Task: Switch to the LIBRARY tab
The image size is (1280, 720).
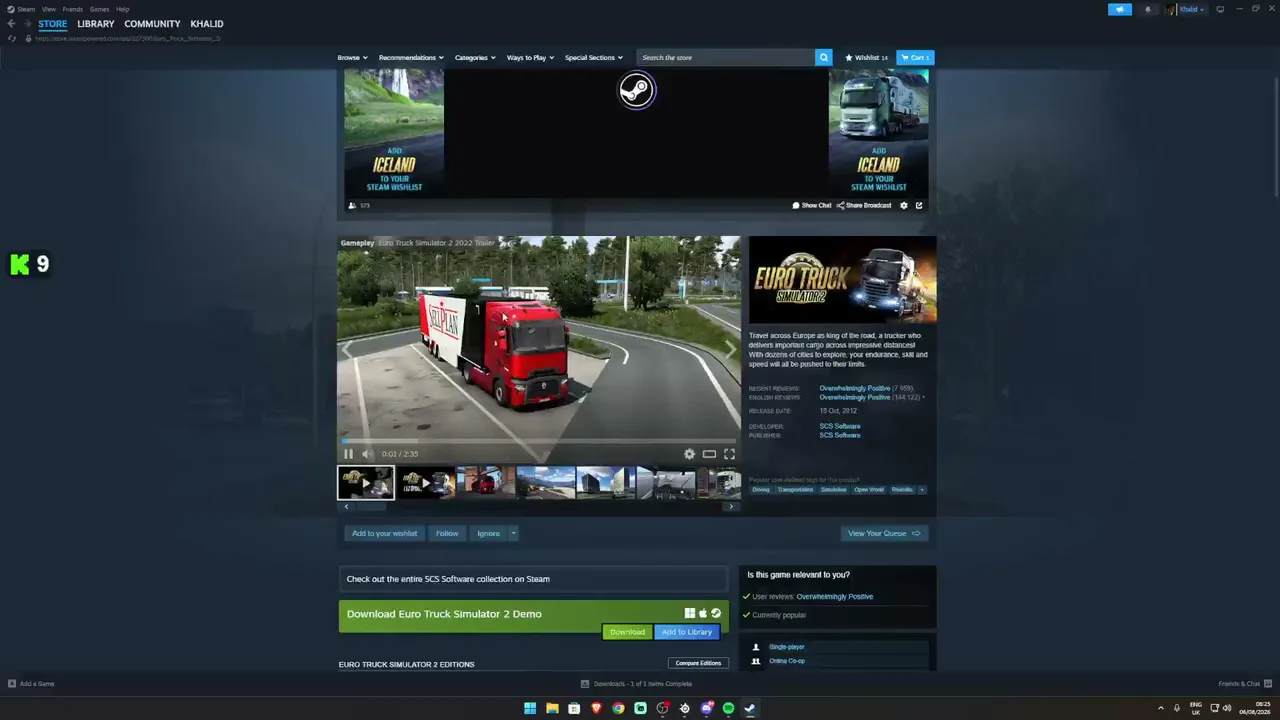Action: tap(96, 24)
